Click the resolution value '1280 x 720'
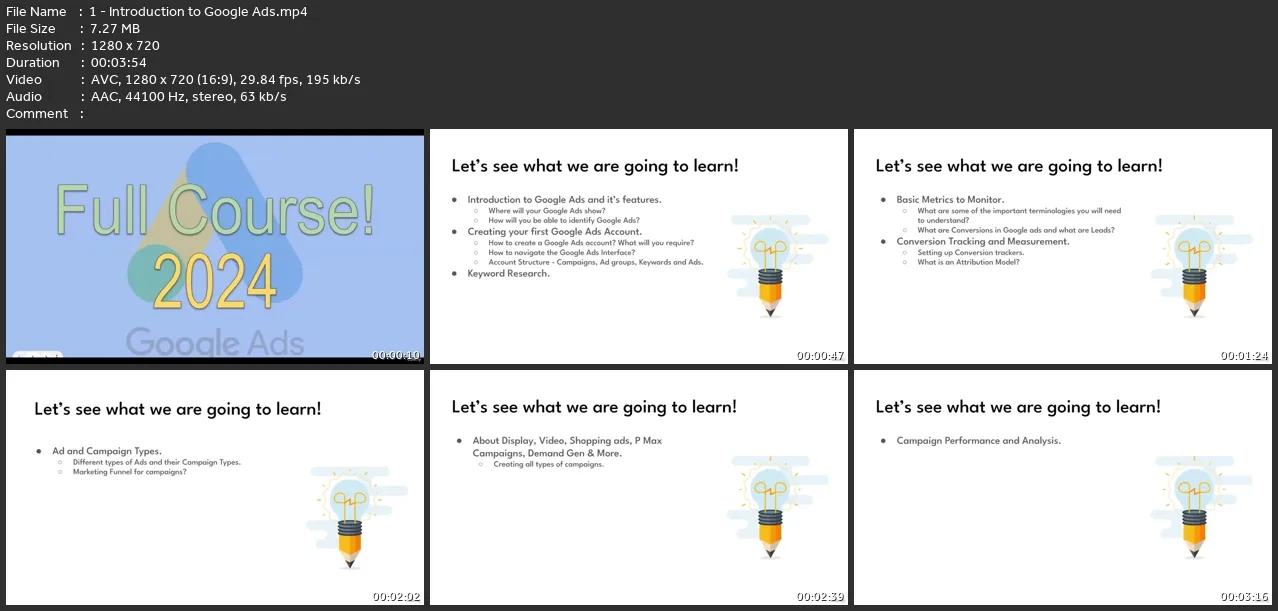This screenshot has height=611, width=1278. point(125,46)
